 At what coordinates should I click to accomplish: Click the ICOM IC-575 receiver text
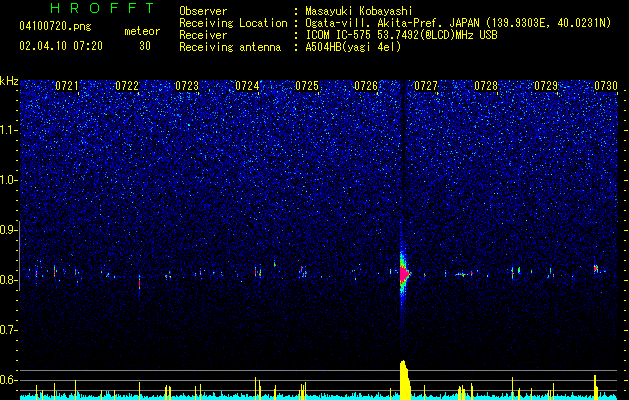401,35
